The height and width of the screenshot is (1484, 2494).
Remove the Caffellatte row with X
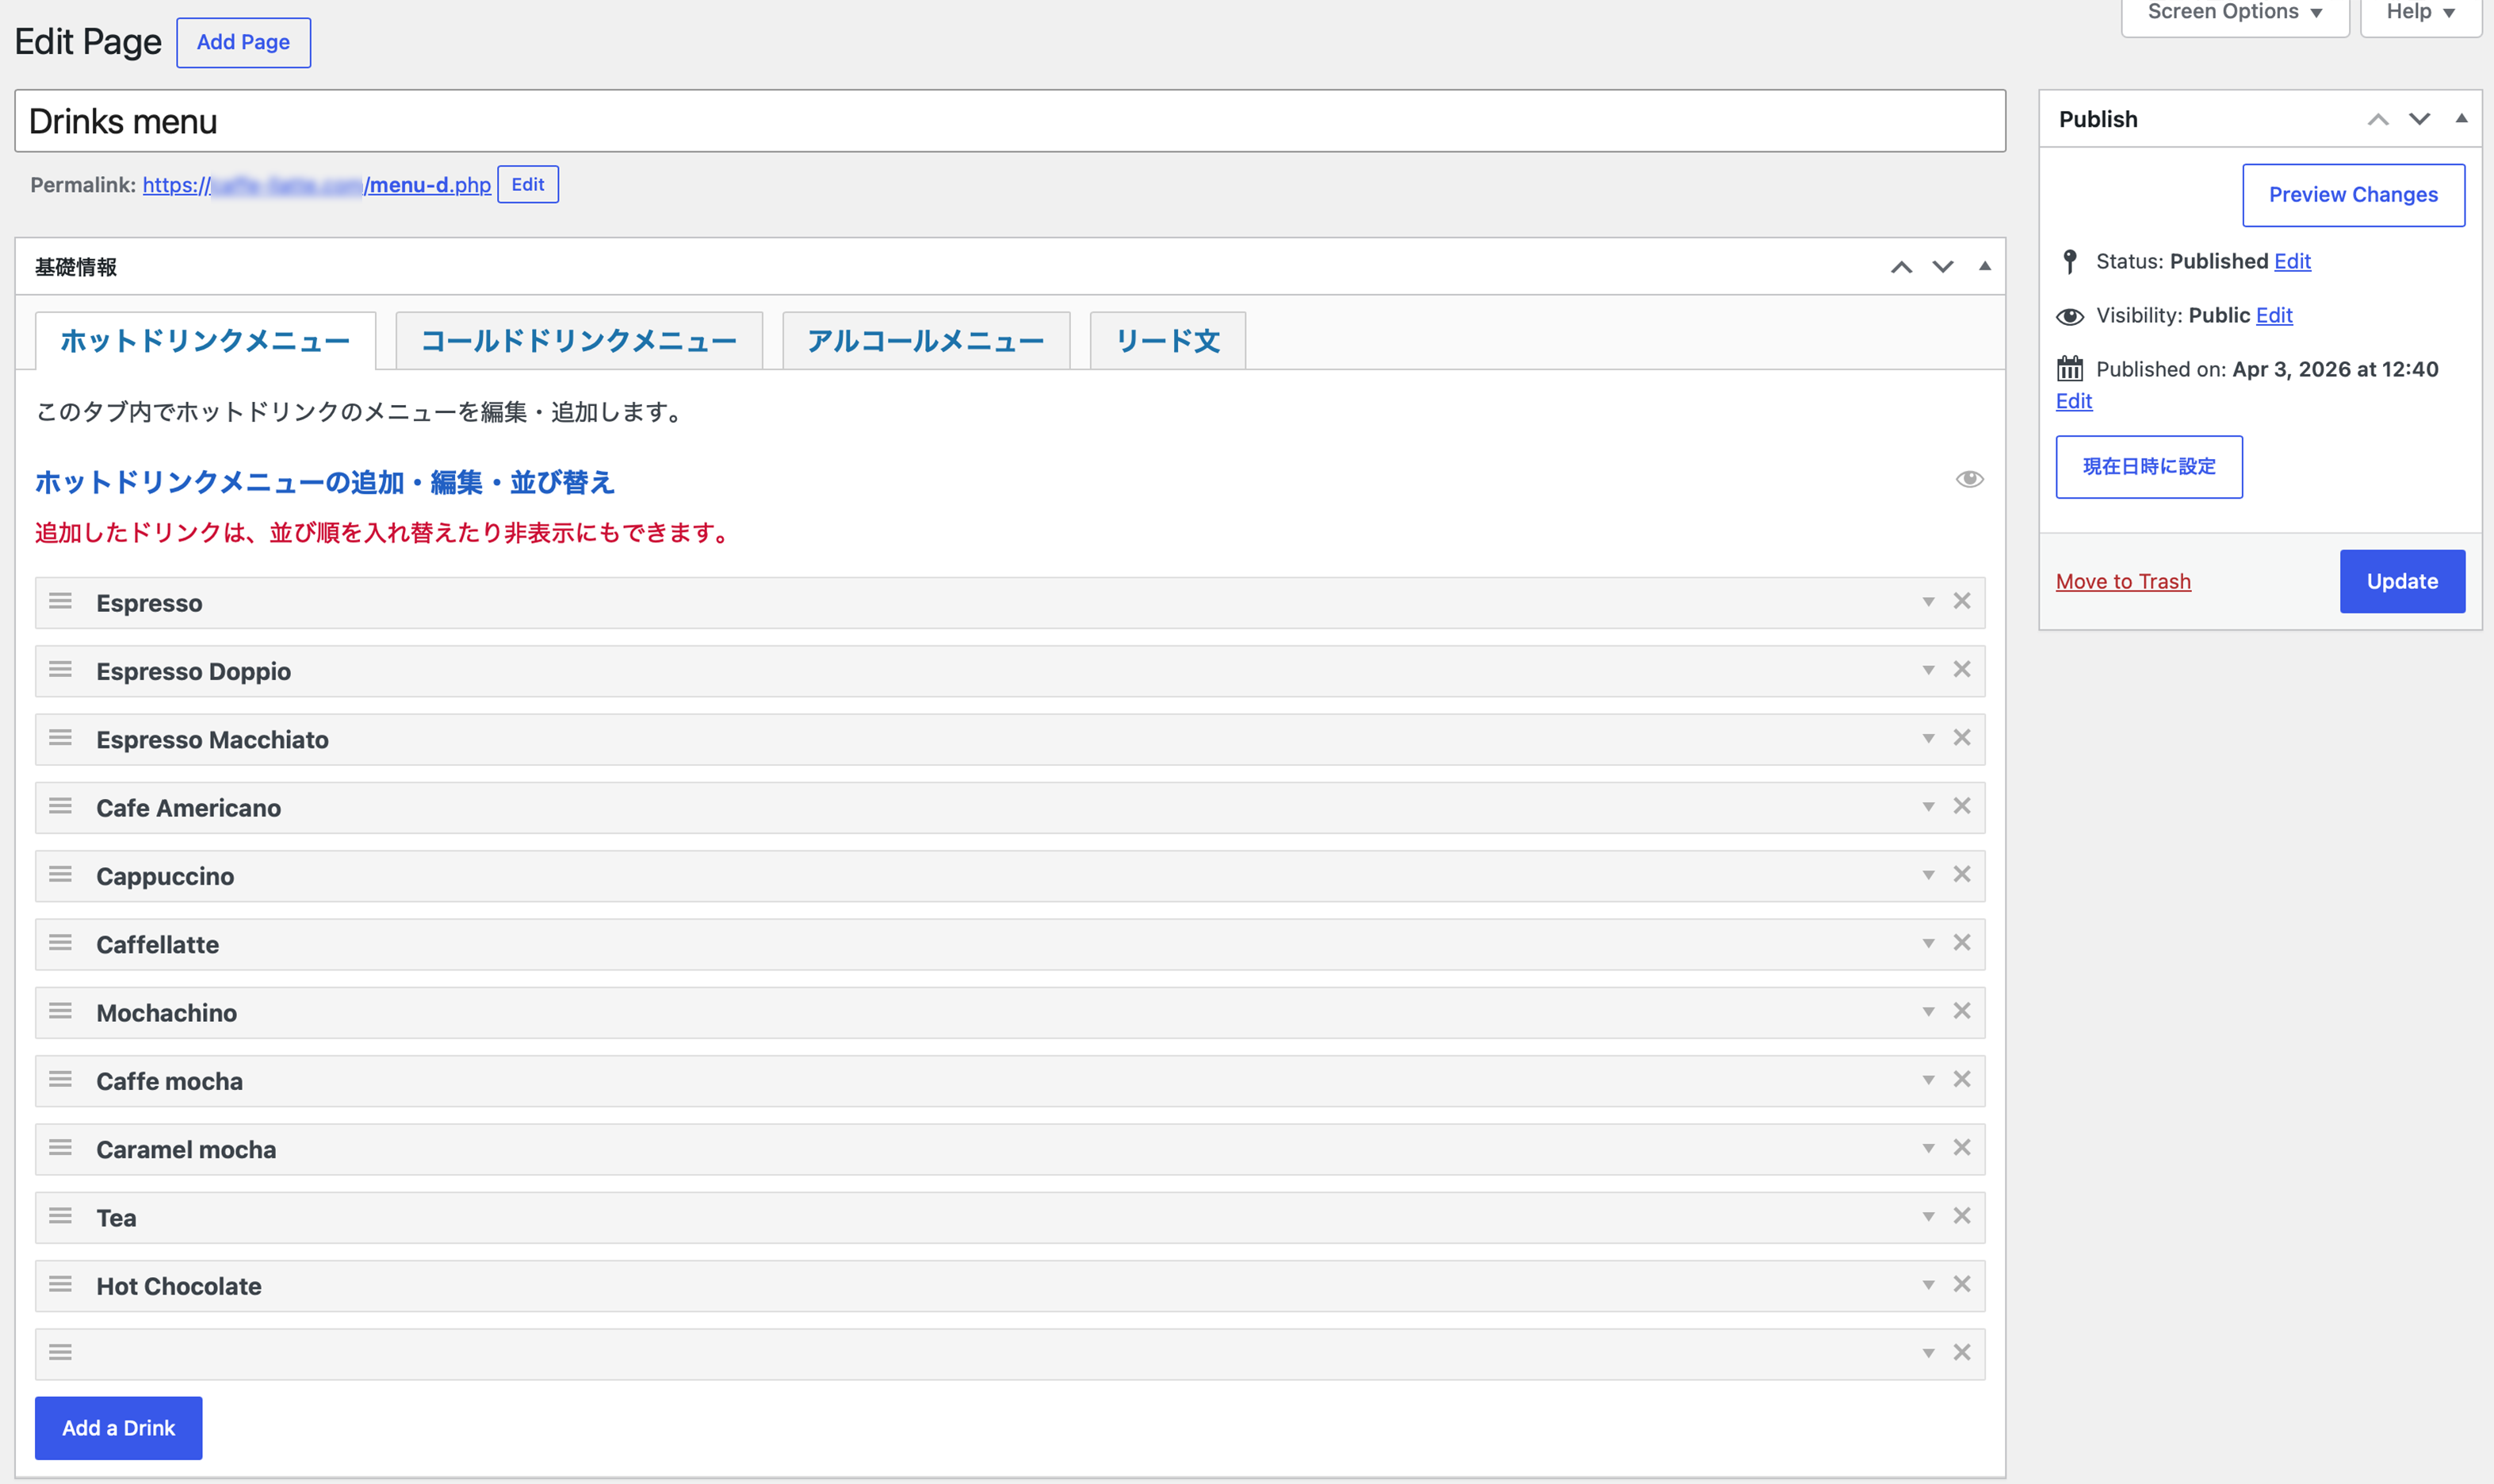pyautogui.click(x=1962, y=942)
